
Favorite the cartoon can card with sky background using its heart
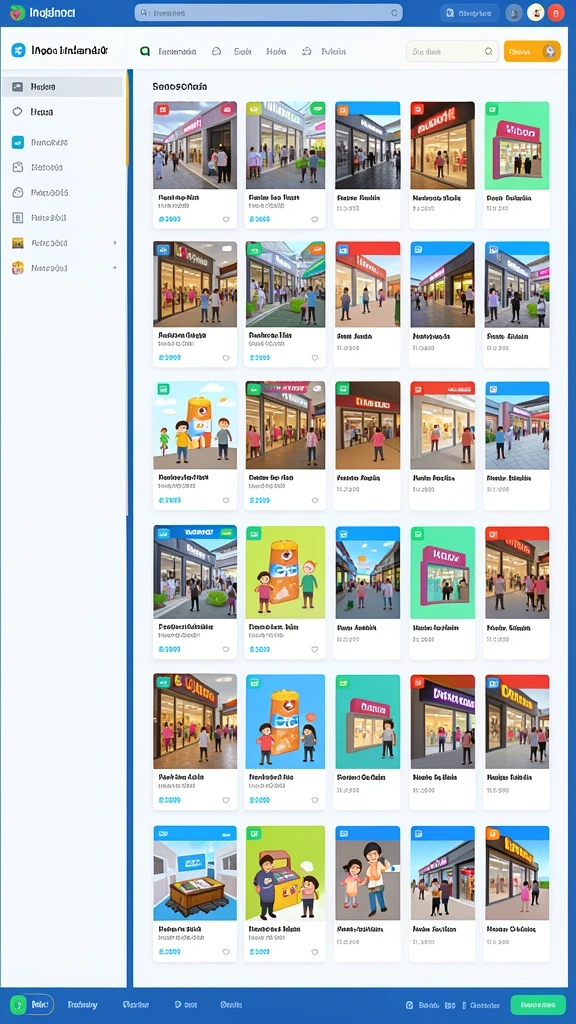point(226,501)
